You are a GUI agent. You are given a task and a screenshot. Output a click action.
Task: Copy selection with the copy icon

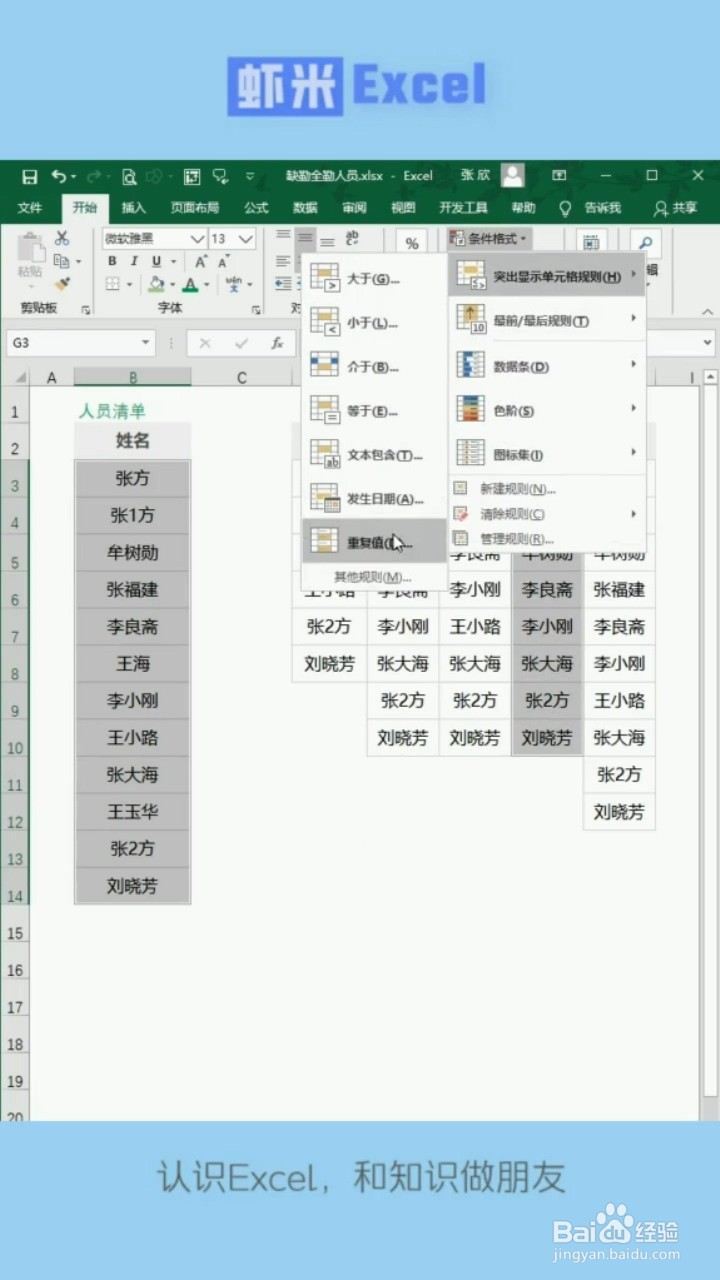point(61,261)
